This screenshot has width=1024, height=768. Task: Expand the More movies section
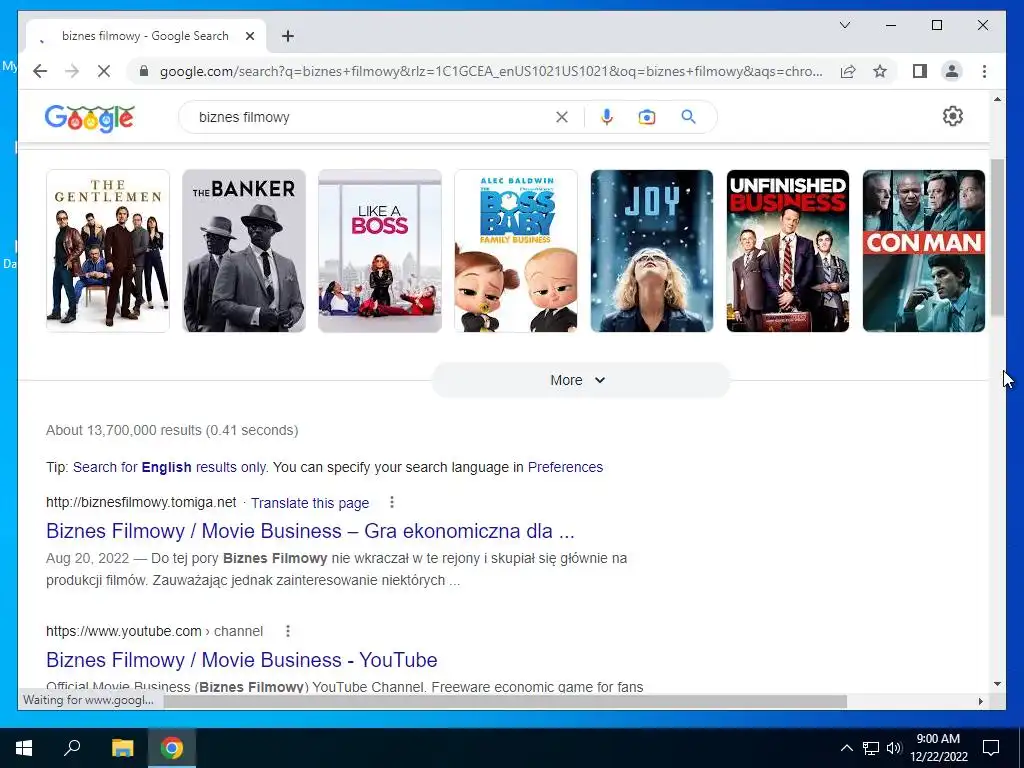pyautogui.click(x=580, y=380)
